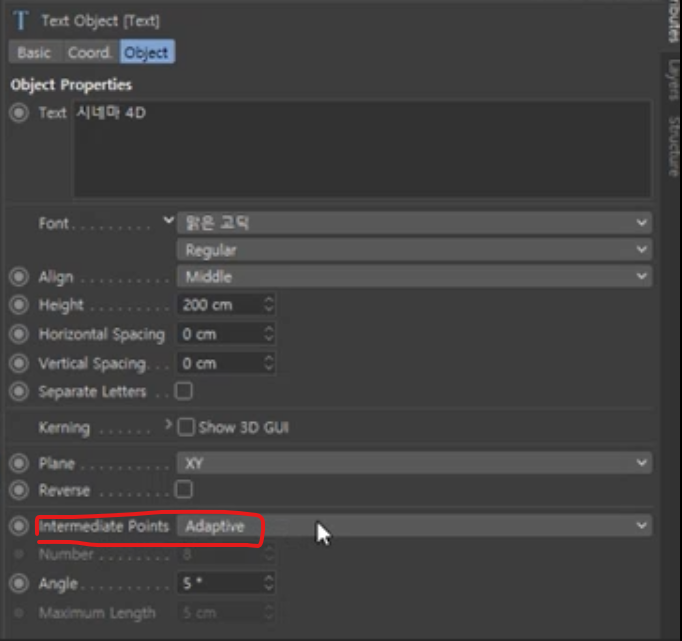Expand the Font options chevron

168,220
